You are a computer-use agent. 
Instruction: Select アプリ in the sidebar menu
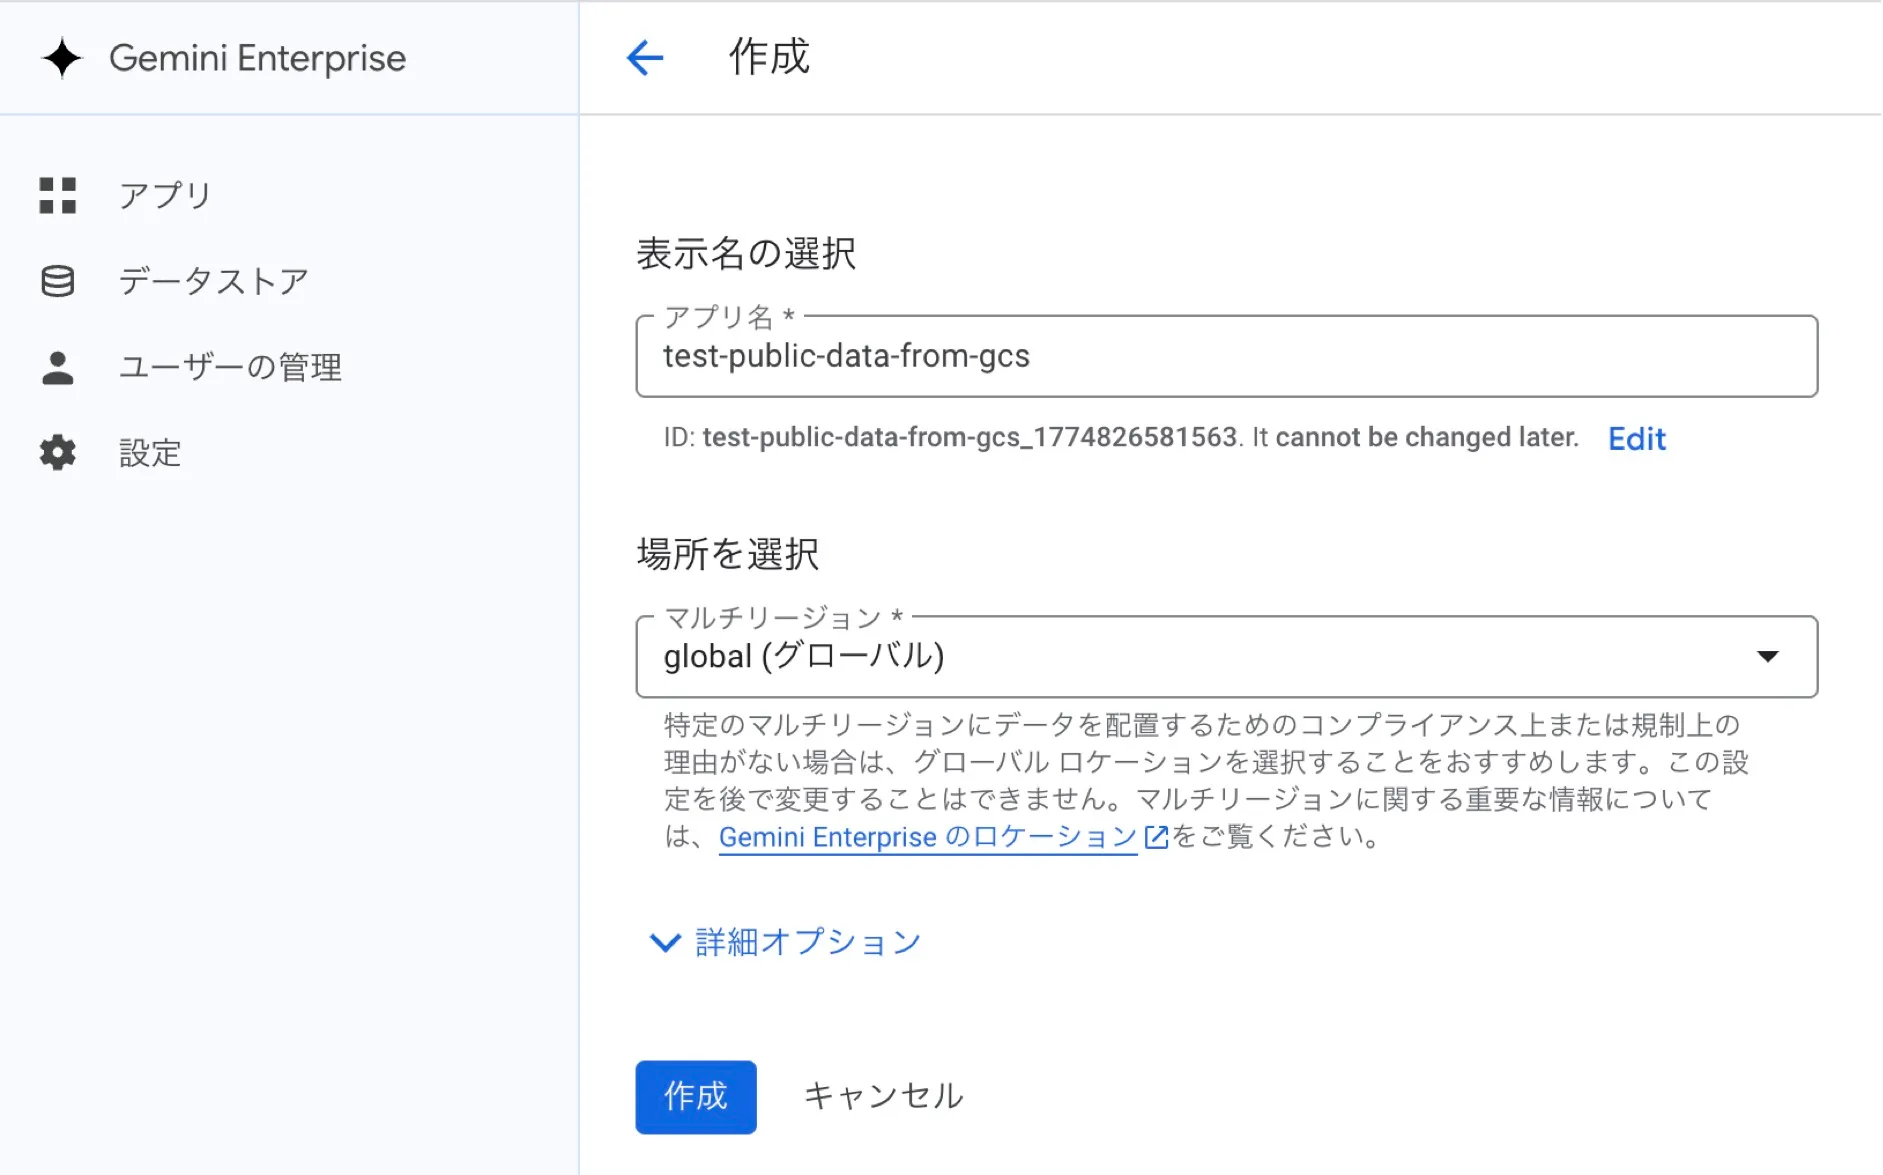(163, 196)
